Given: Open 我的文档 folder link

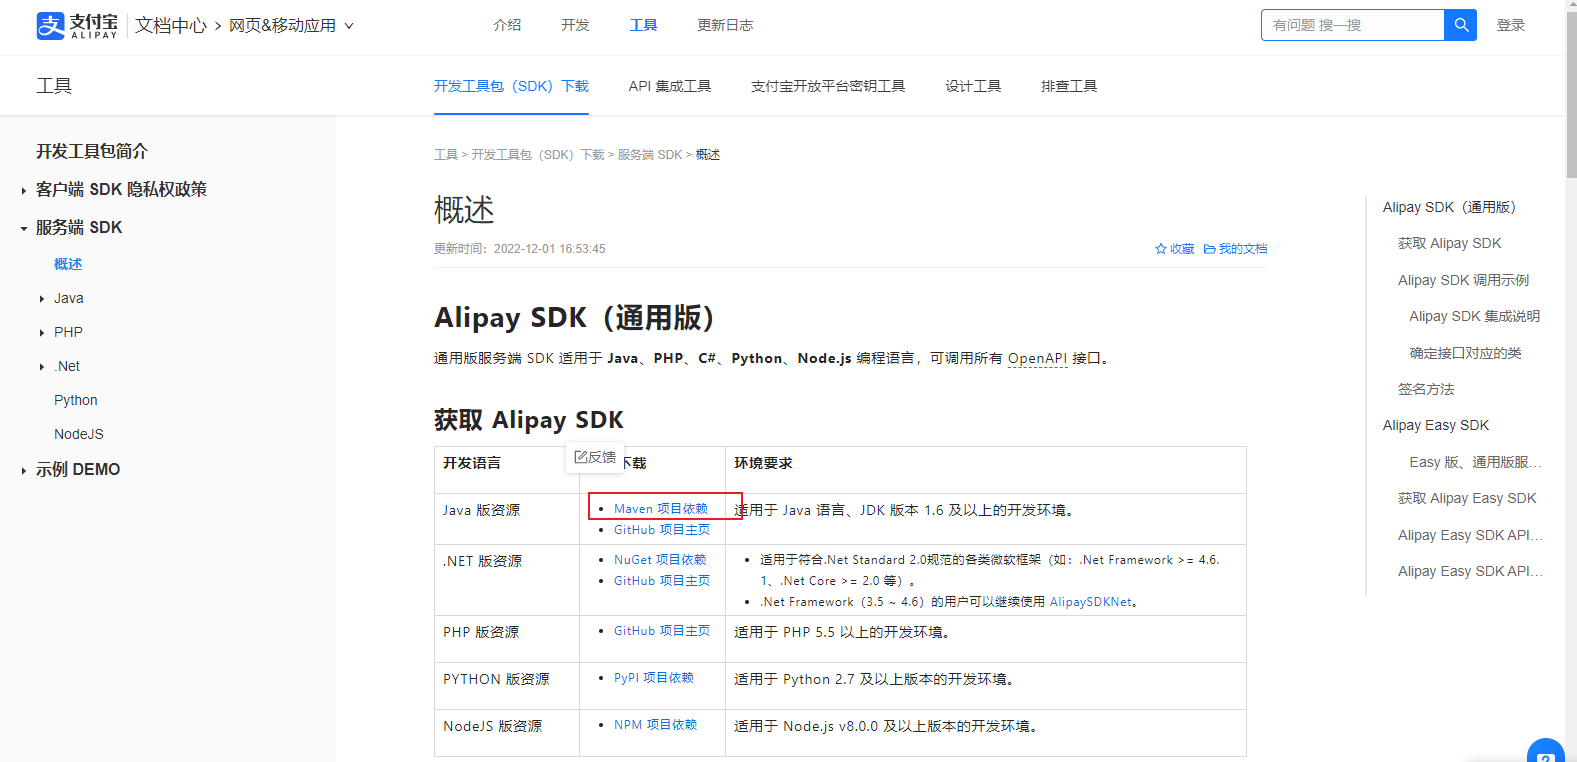Looking at the screenshot, I should click(x=1235, y=249).
